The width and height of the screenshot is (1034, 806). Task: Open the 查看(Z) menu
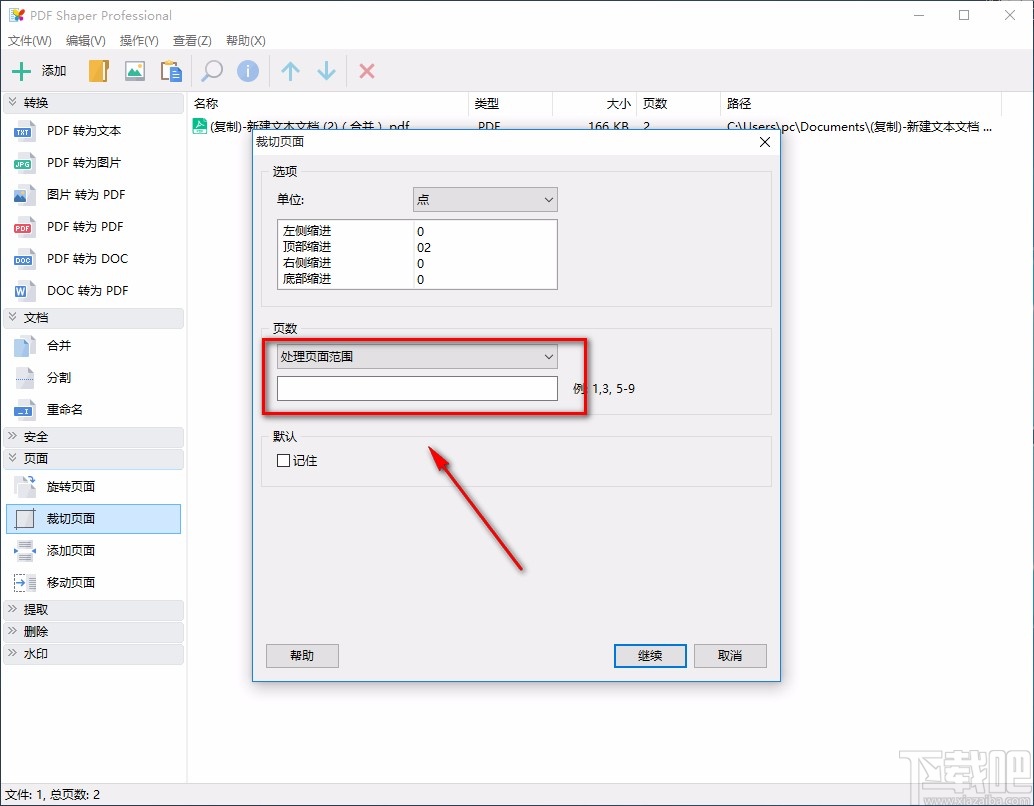(x=192, y=41)
